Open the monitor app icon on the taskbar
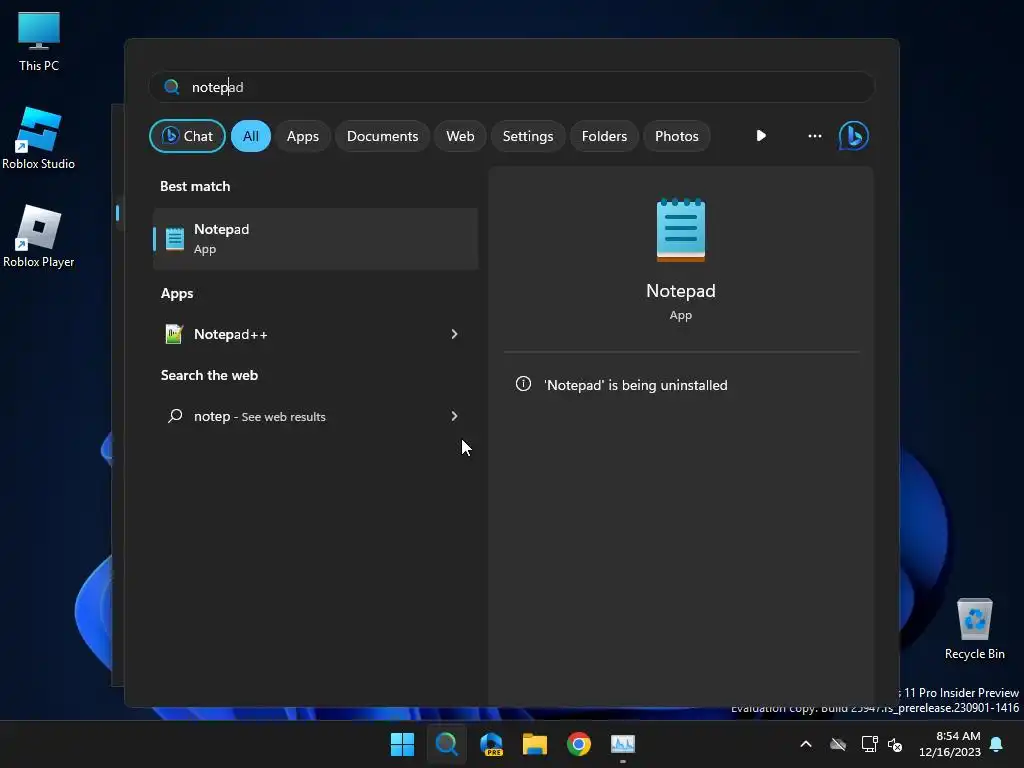This screenshot has height=768, width=1024. pos(622,744)
